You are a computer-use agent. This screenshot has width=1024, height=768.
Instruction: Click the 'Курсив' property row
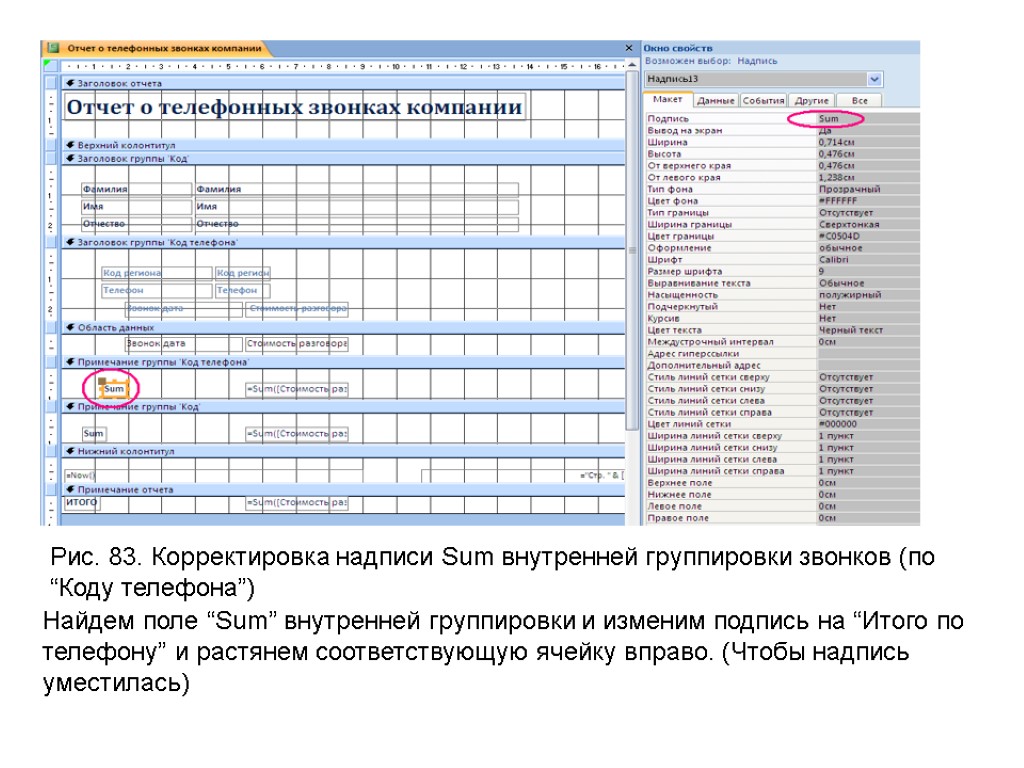(x=782, y=318)
